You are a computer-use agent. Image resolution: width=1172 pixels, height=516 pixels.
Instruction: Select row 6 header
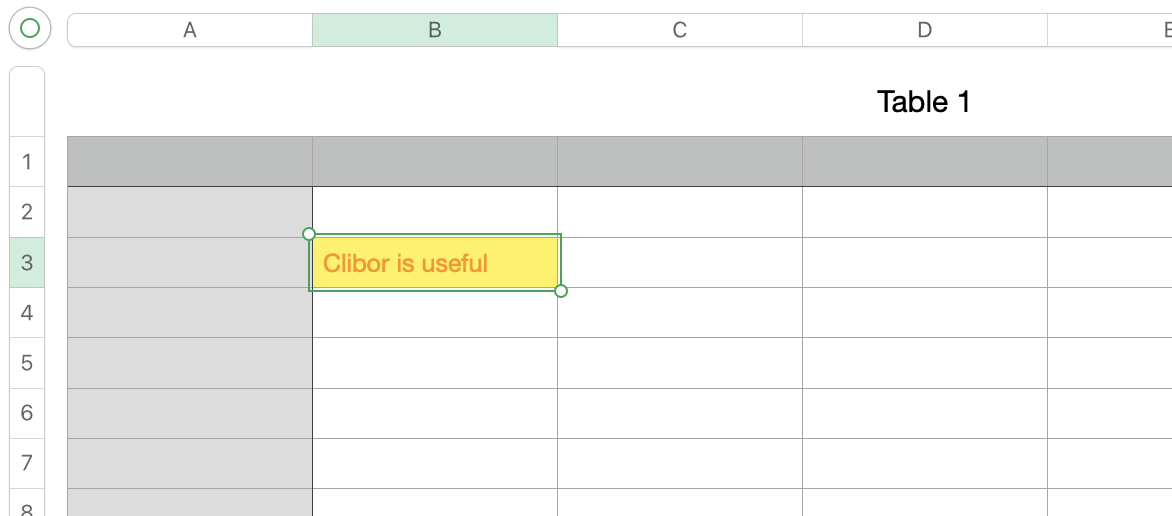click(x=27, y=414)
